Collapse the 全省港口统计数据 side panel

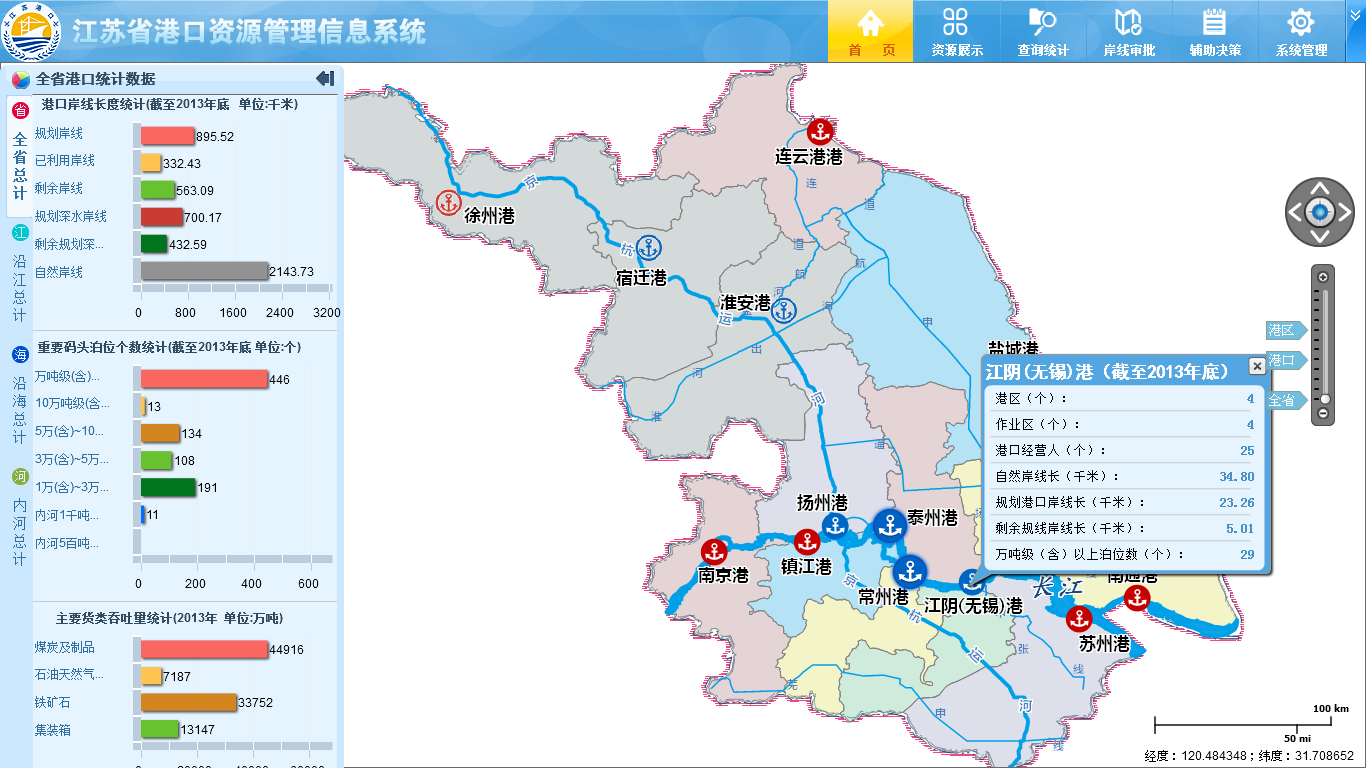tap(325, 79)
